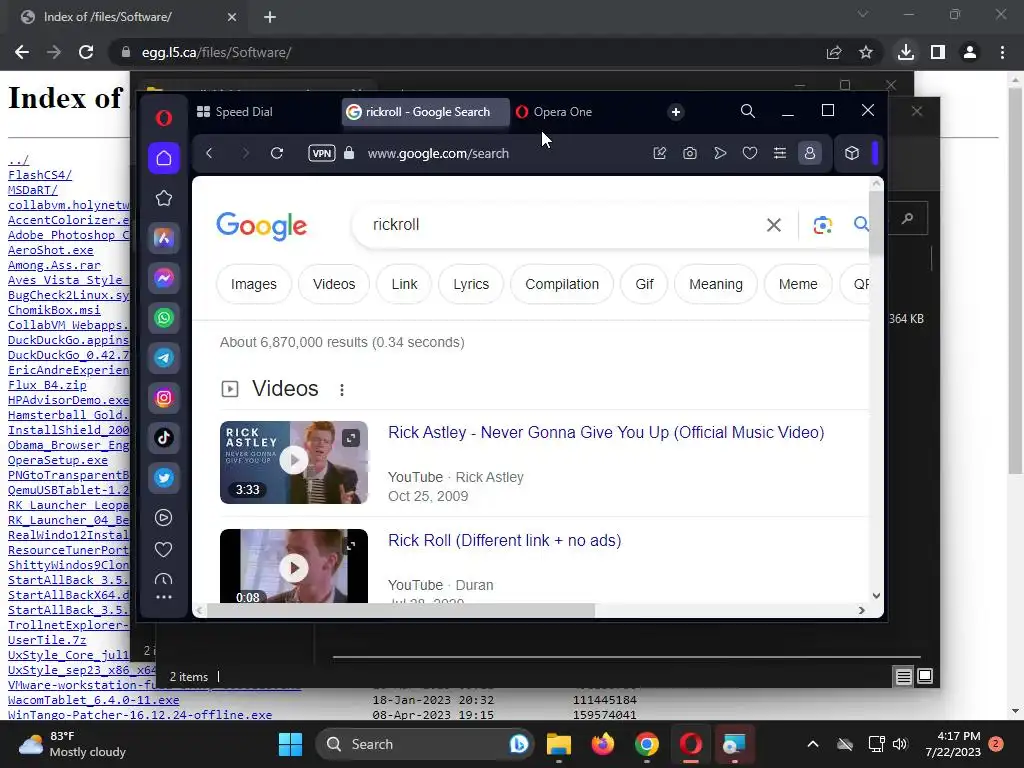The width and height of the screenshot is (1024, 768).
Task: Click the taskbar Search box
Action: (x=424, y=744)
